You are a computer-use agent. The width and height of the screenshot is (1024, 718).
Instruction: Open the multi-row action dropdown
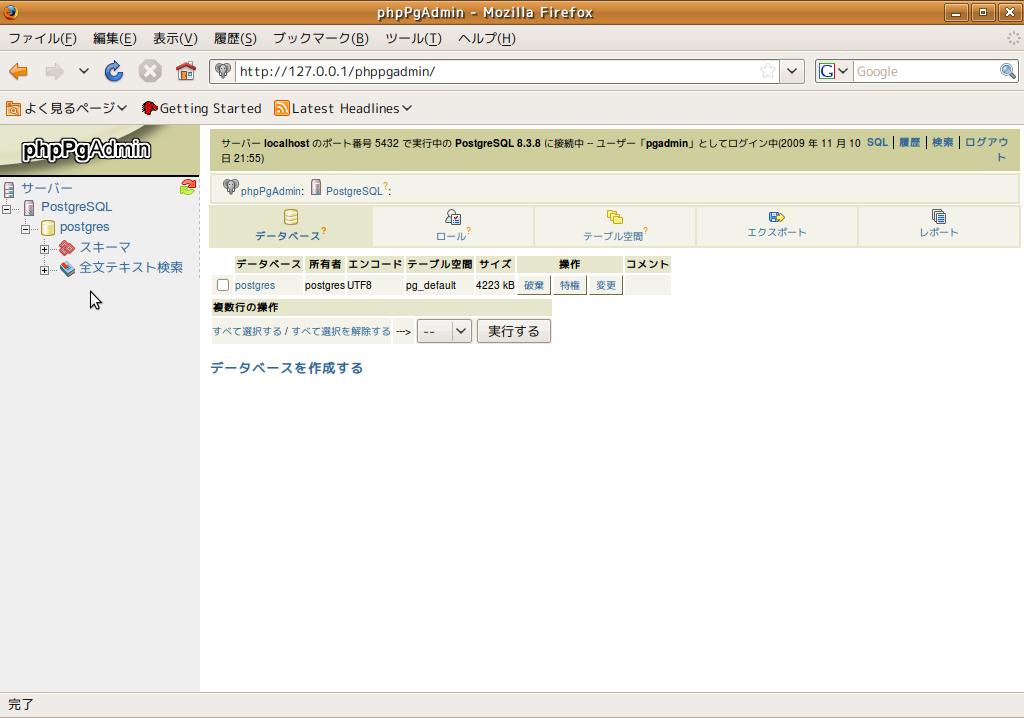point(444,331)
